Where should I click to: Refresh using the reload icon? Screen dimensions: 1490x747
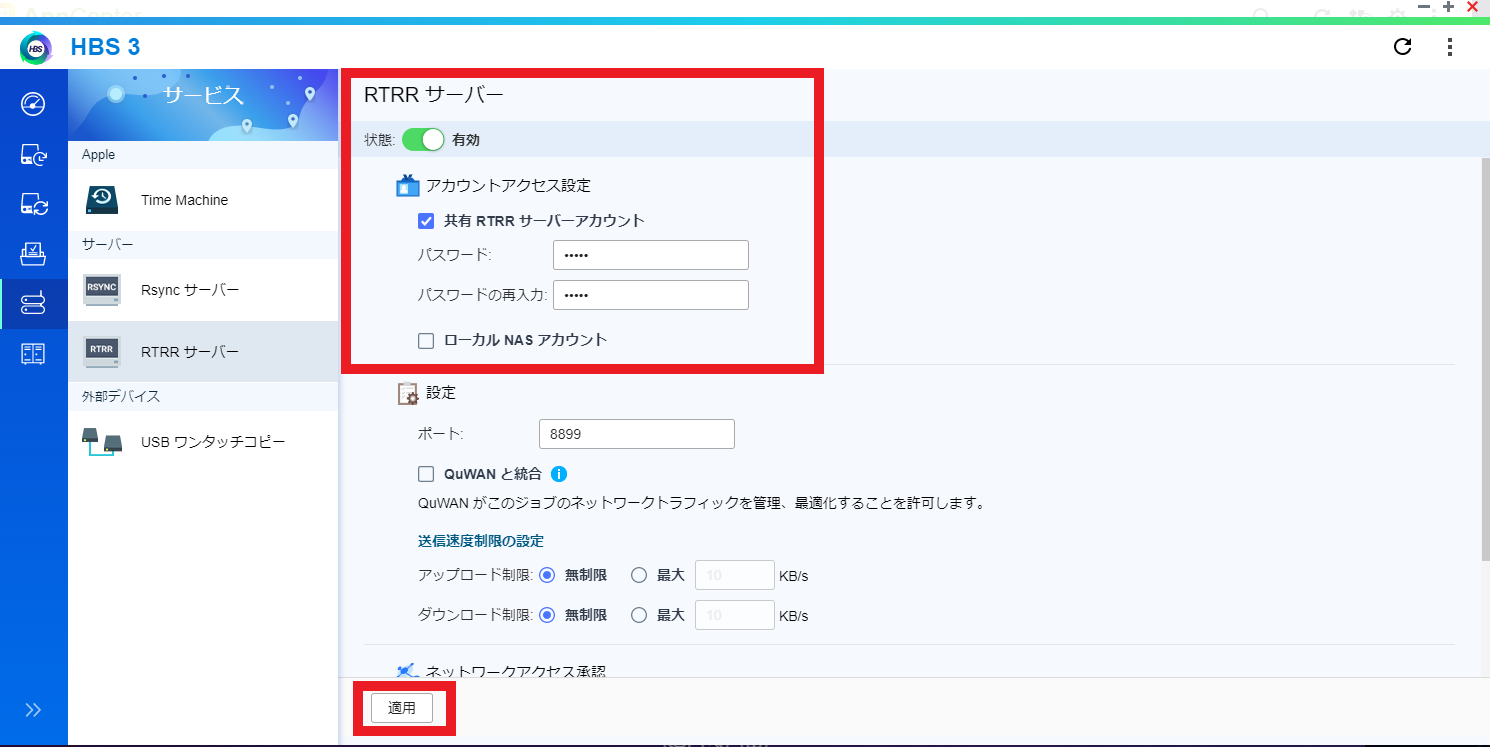(1403, 47)
